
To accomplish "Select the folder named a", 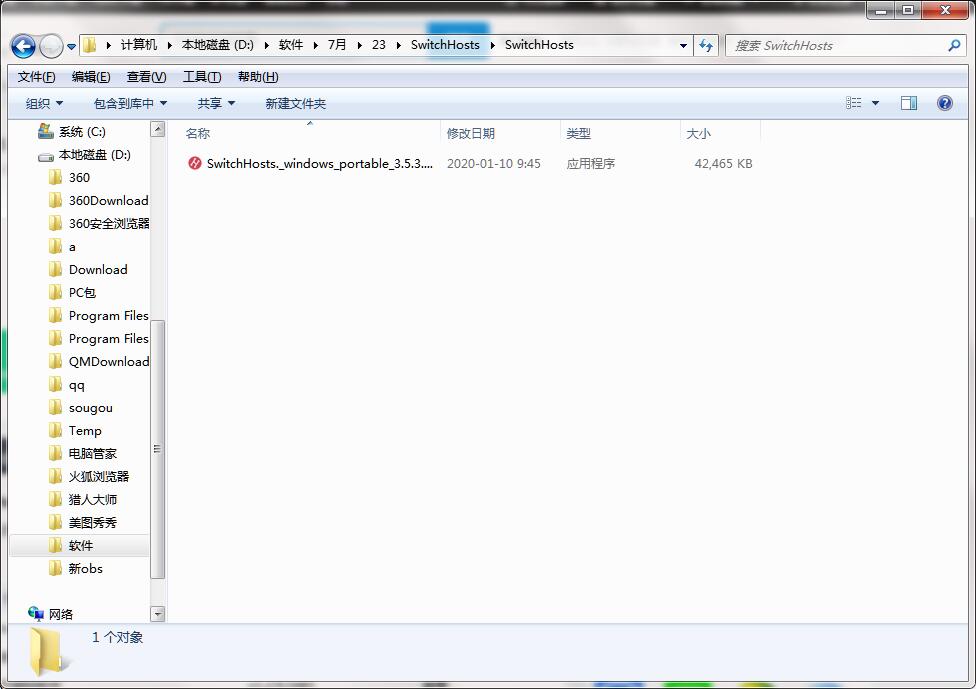I will (72, 247).
